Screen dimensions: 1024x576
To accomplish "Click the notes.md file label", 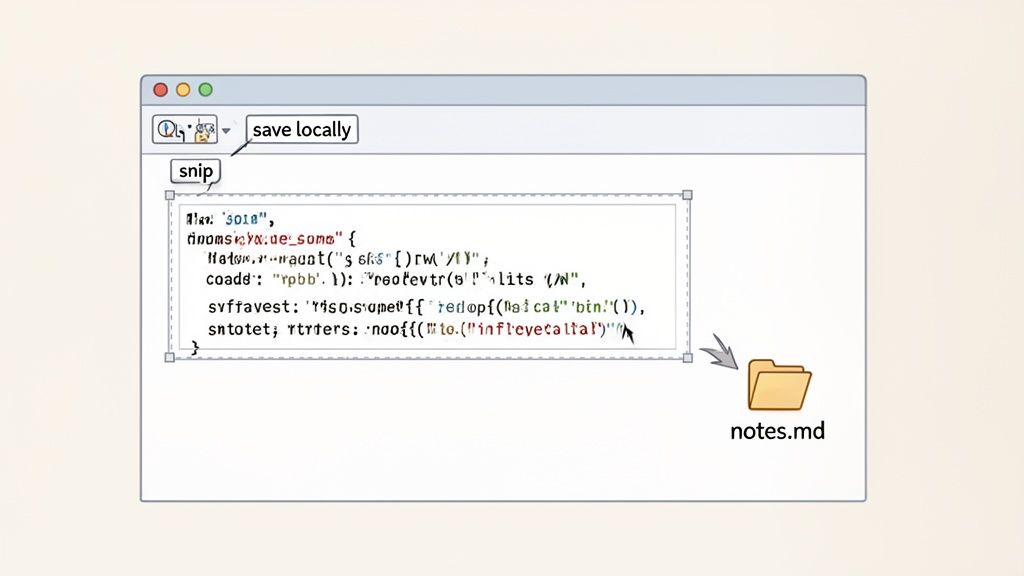I will point(778,432).
